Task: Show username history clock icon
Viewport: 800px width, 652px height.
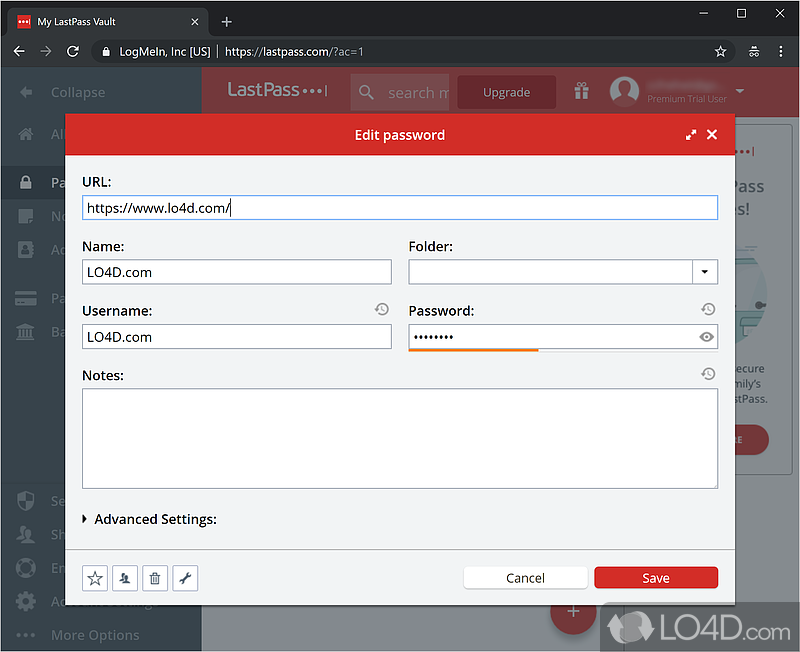Action: [x=381, y=310]
